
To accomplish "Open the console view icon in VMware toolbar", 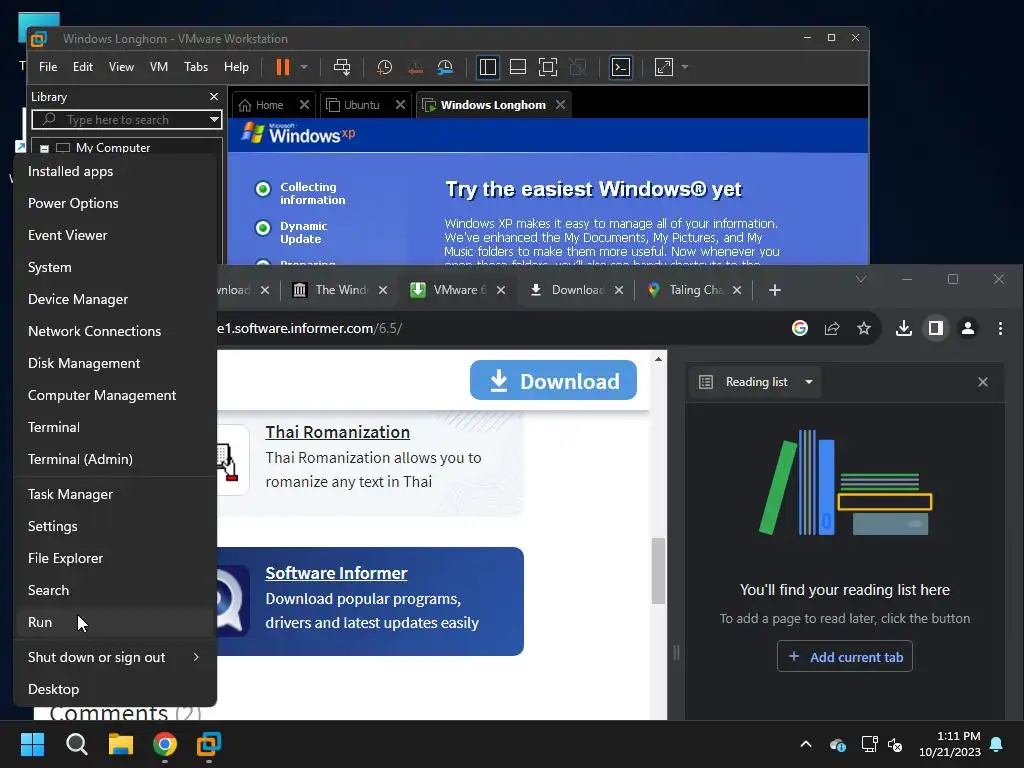I will point(620,67).
